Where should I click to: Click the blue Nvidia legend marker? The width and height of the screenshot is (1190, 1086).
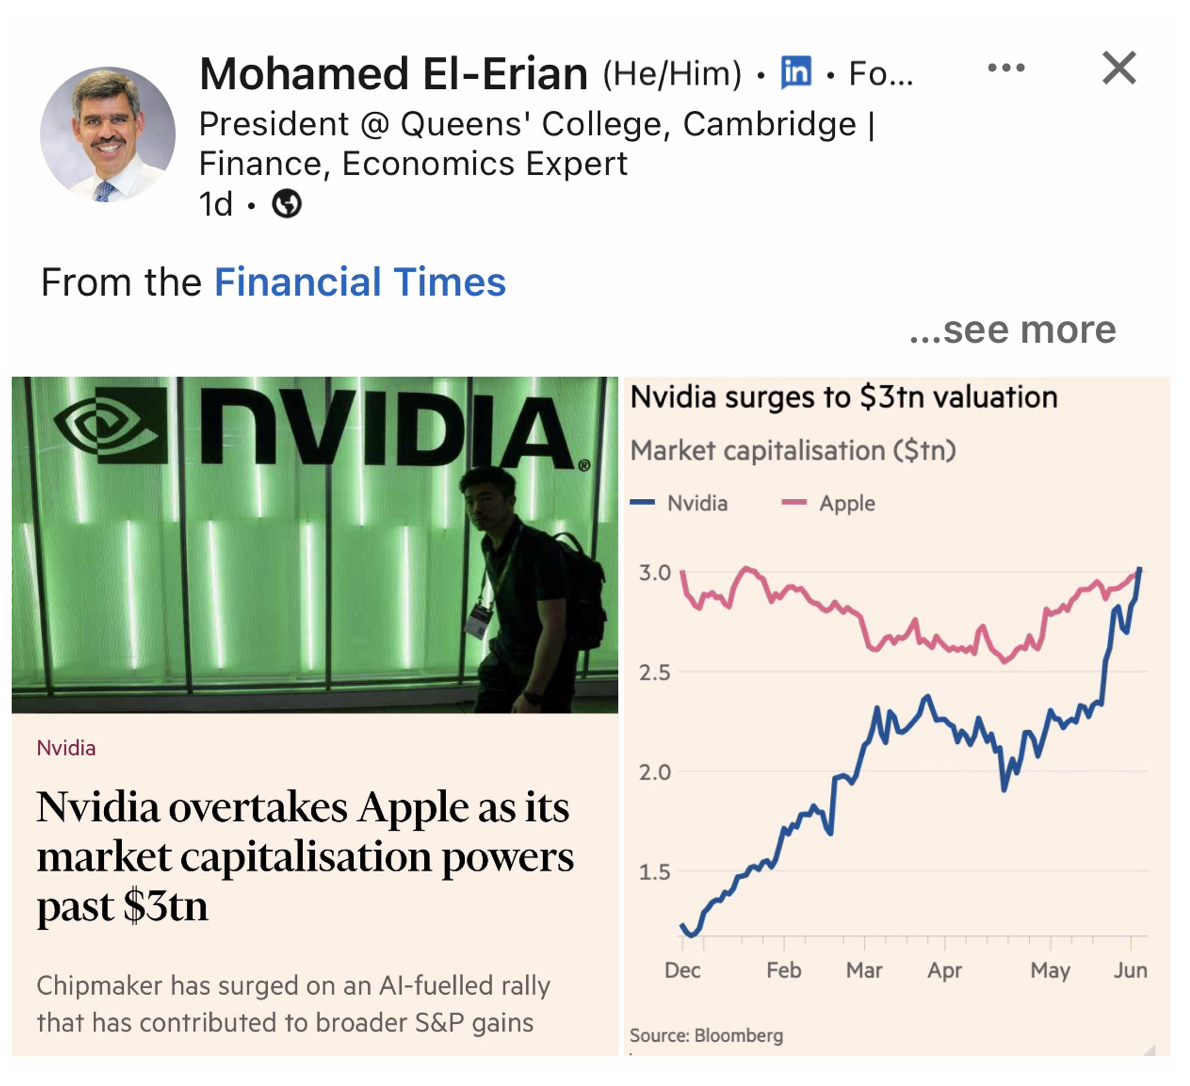point(643,503)
